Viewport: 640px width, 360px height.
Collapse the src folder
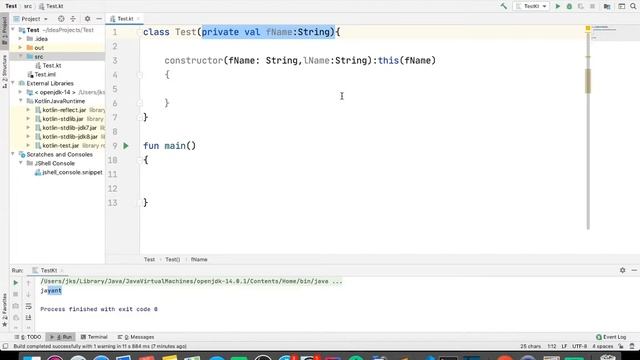(x=20, y=56)
